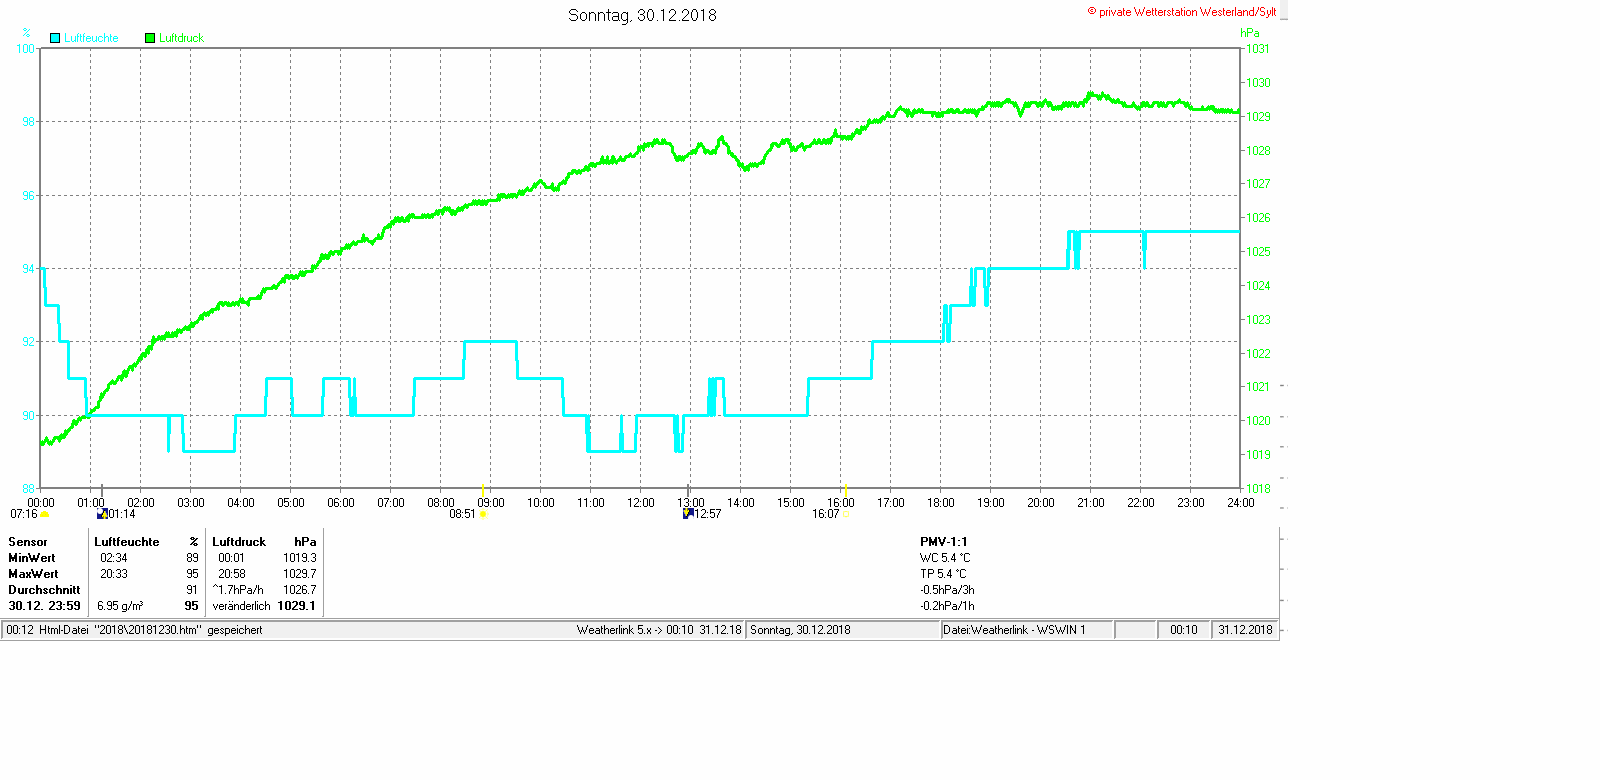Click the 'Luftdruck' table column header
Screen dimensions: 1600x780
tap(239, 542)
